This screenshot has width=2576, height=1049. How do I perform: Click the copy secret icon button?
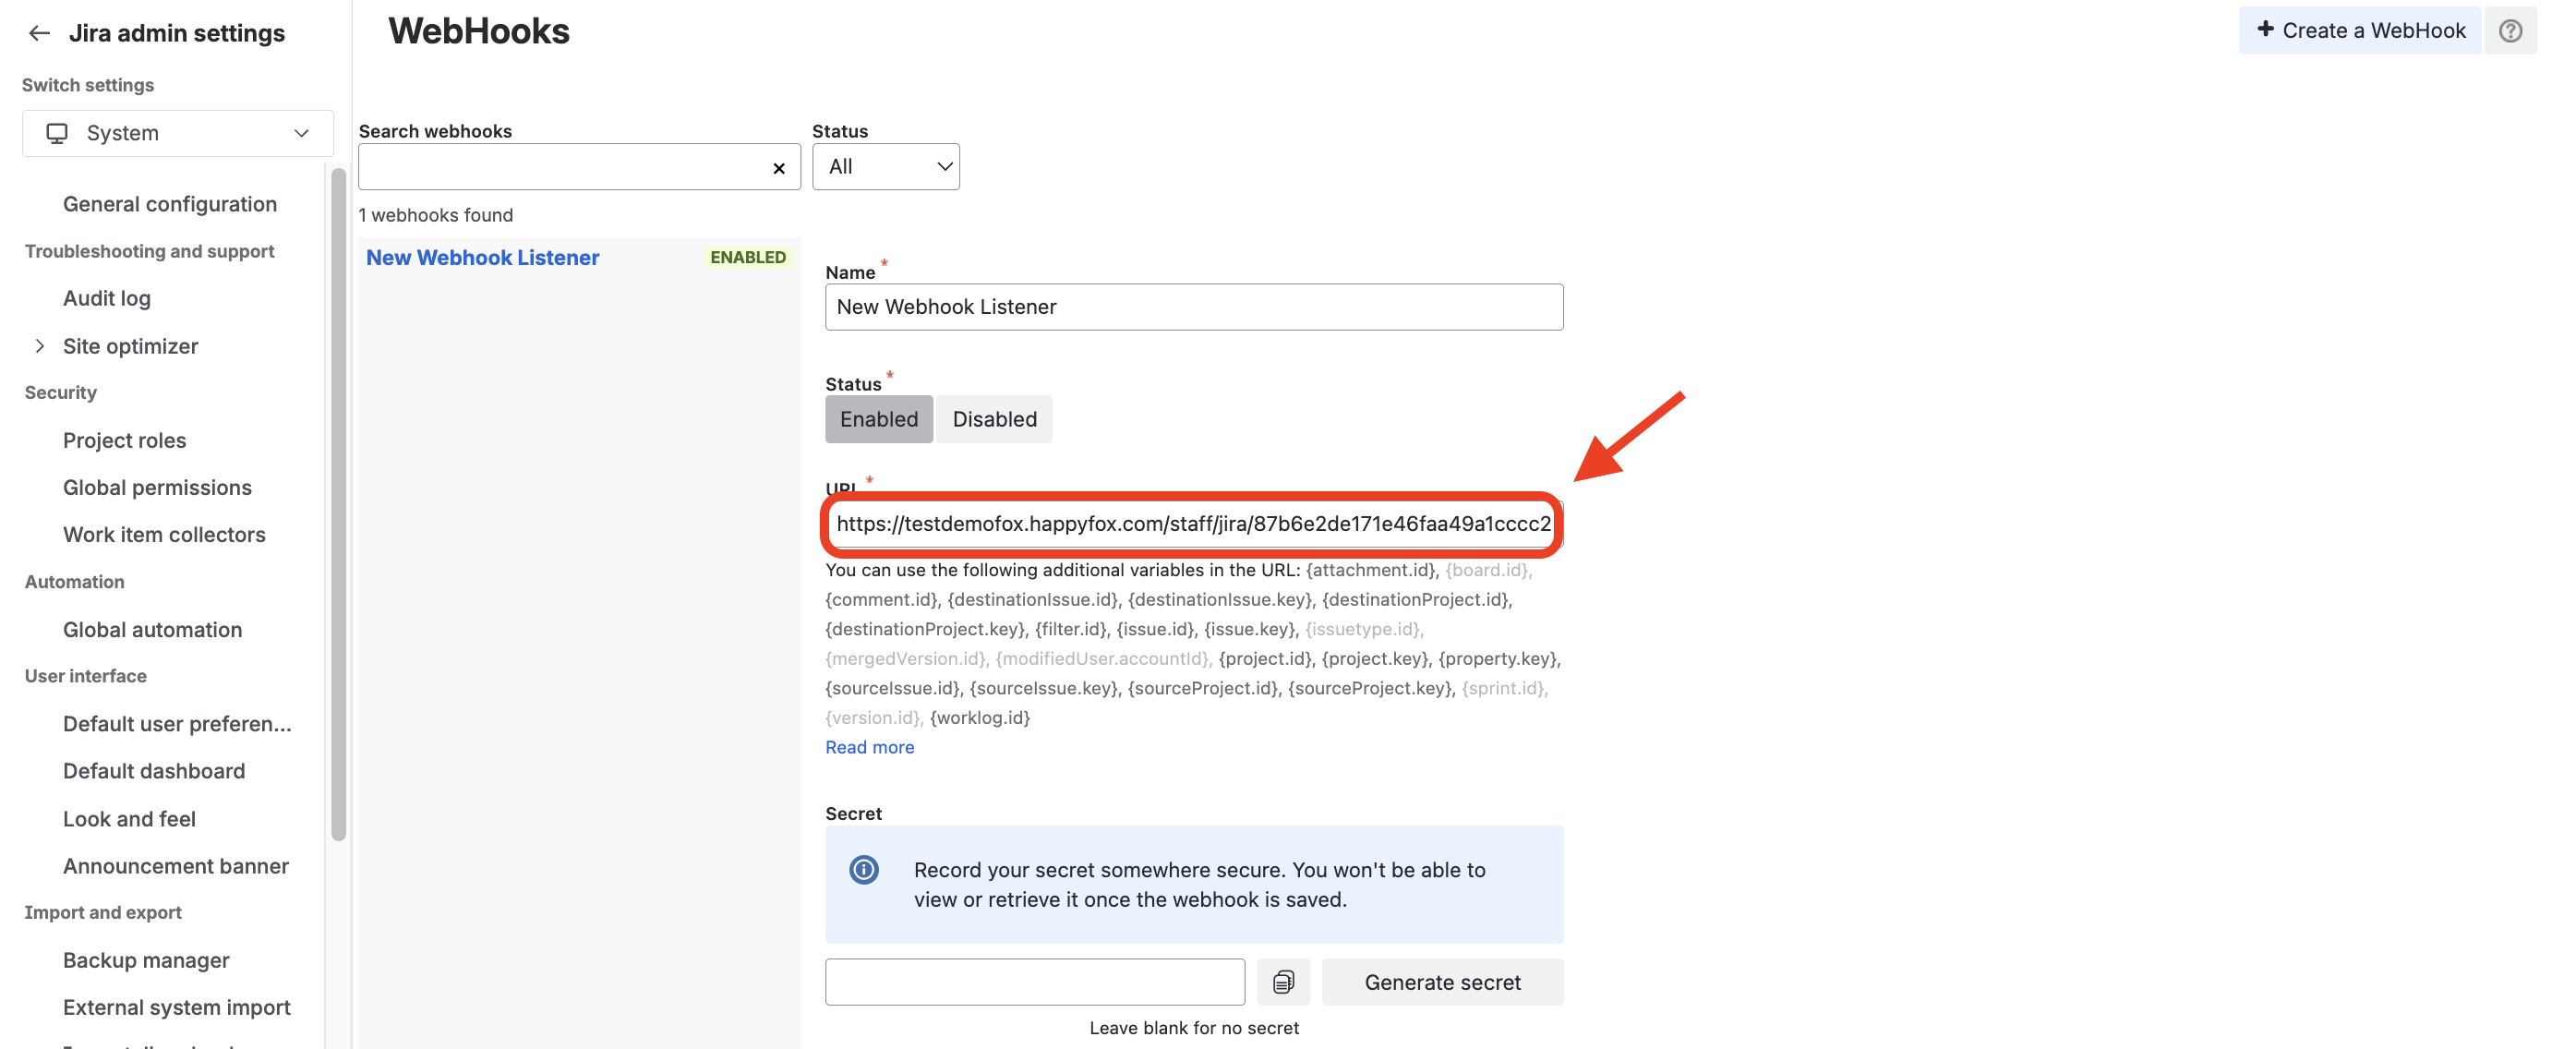tap(1283, 982)
